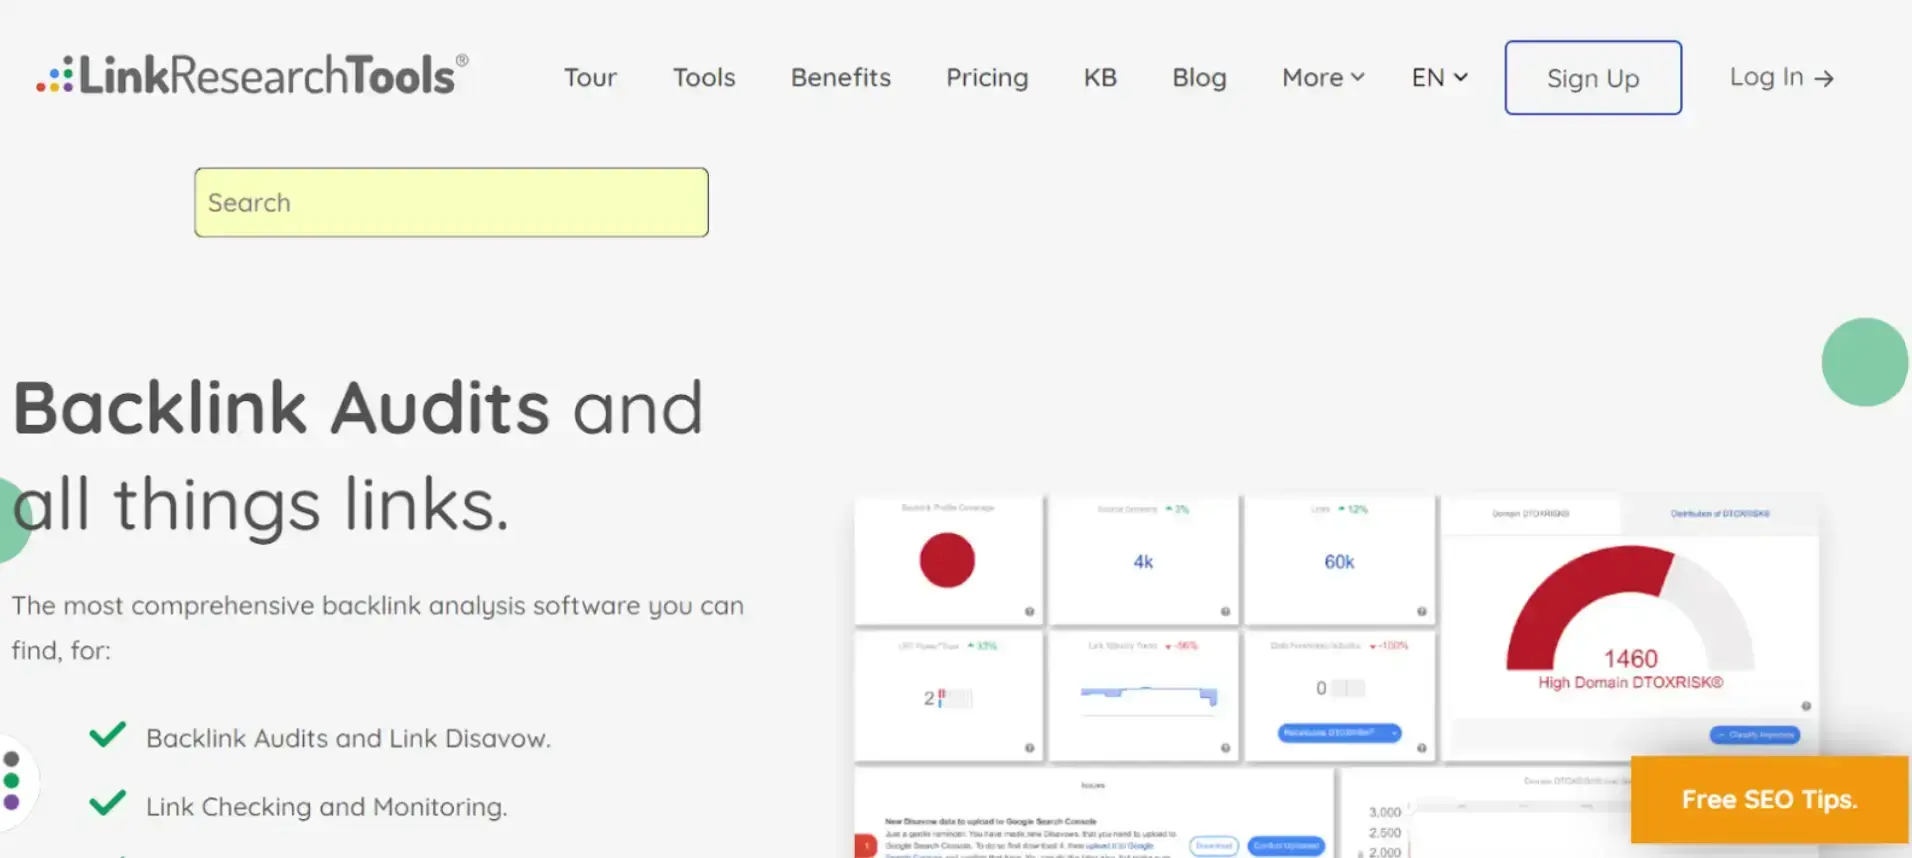1912x858 pixels.
Task: Focus the Search input field
Action: click(x=451, y=202)
